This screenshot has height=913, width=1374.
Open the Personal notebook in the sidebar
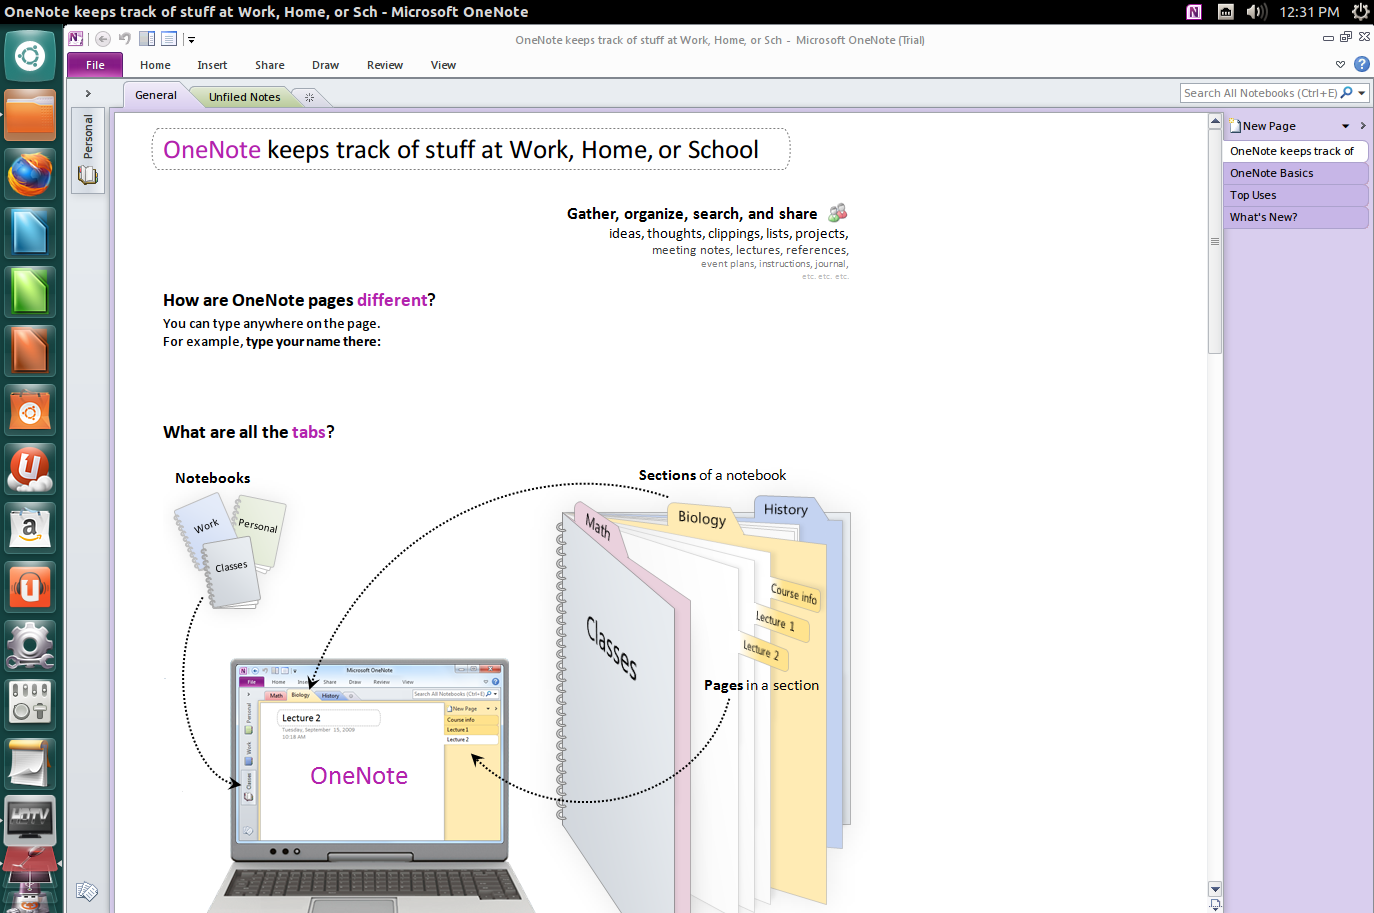(88, 136)
